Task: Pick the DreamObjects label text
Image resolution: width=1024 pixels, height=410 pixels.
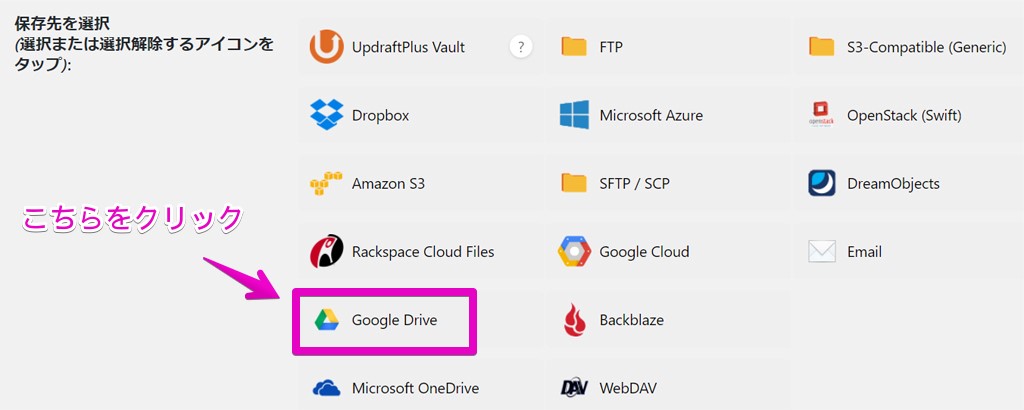Action: pos(893,184)
